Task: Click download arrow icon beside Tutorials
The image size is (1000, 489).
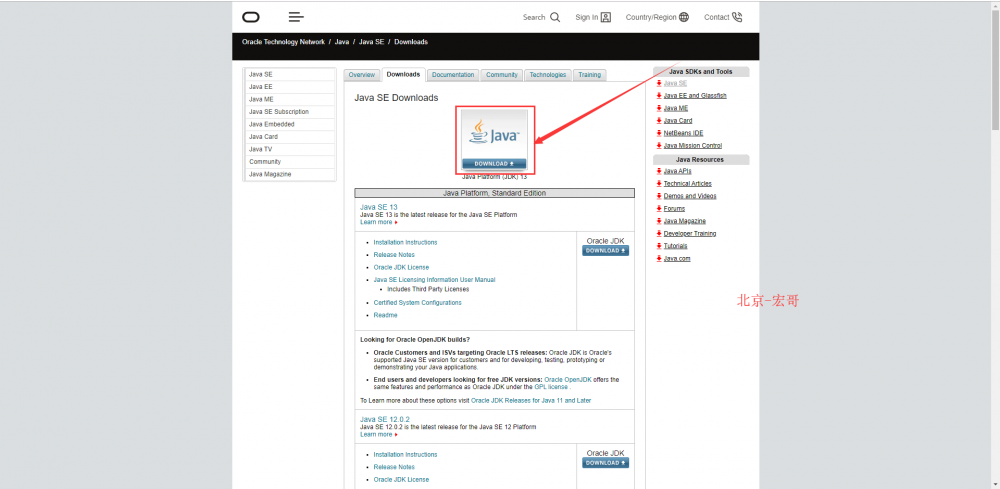Action: (x=659, y=246)
